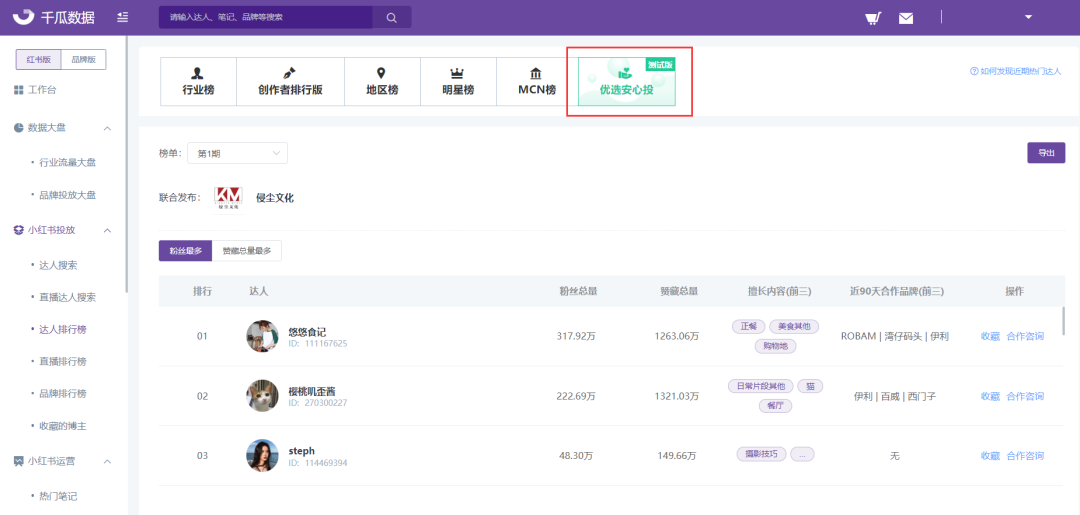This screenshot has width=1080, height=515.
Task: Open 行业流量大盘
Action: click(67, 162)
